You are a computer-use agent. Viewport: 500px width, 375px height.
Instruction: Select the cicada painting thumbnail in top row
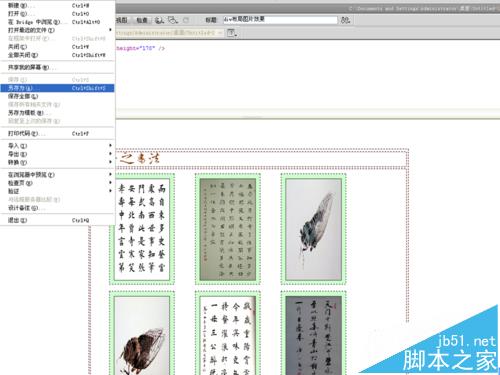(x=313, y=229)
